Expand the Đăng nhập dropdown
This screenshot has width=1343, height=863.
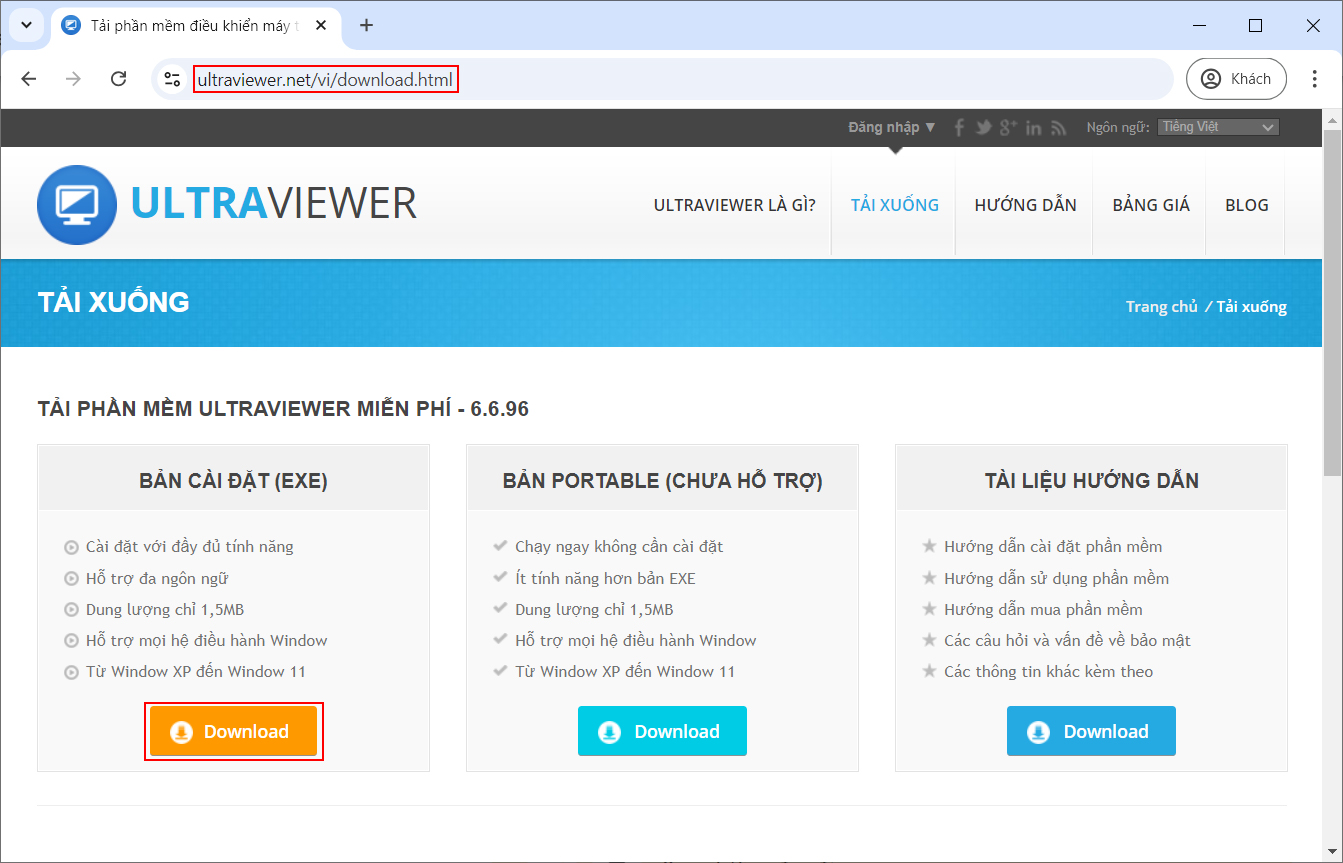892,127
